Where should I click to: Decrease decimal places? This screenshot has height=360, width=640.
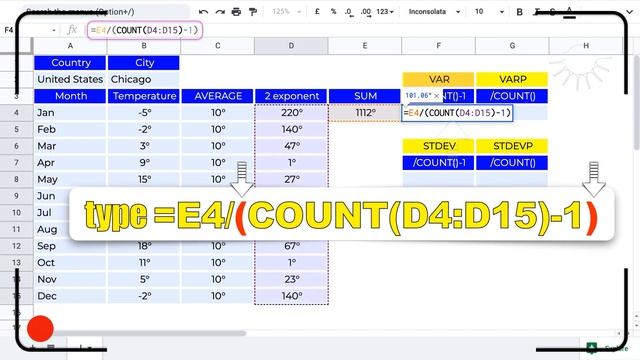349,12
